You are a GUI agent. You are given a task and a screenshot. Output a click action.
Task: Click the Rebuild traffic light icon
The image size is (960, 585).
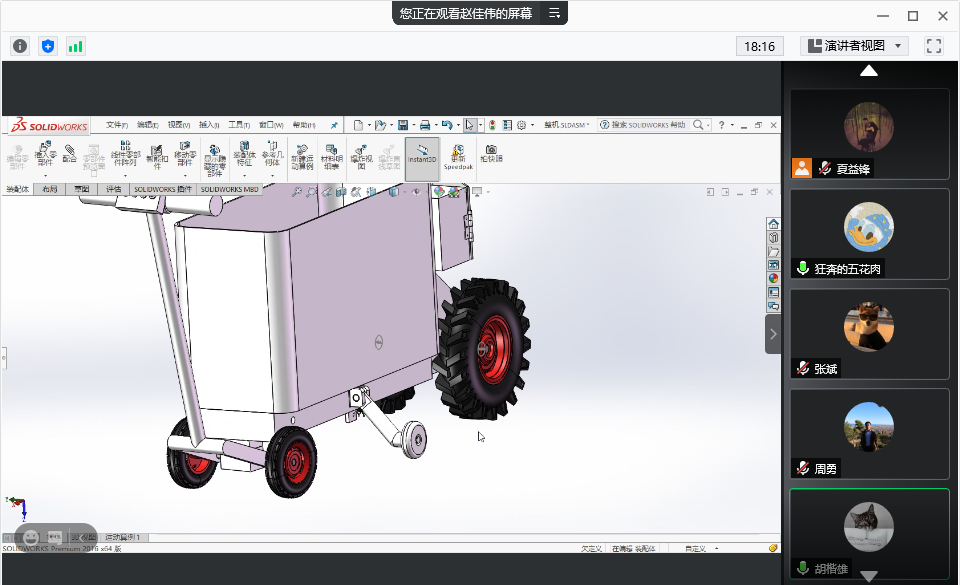[x=492, y=125]
